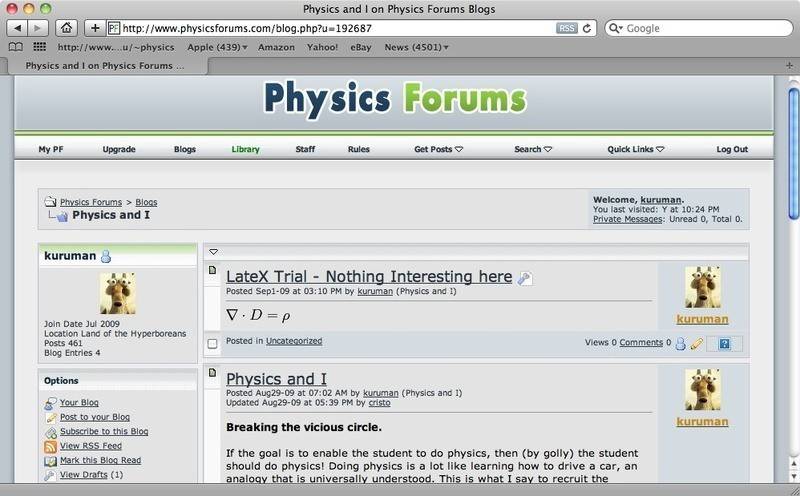The image size is (800, 496).
Task: Click the pencil icon beside Post to your Blog
Action: [x=51, y=418]
